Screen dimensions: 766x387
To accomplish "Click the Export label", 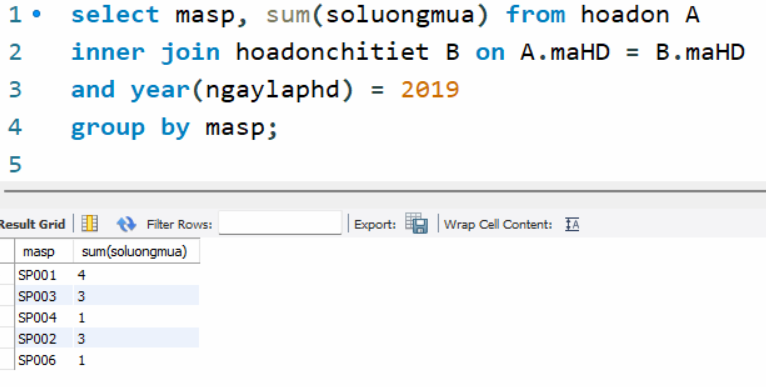I will [375, 225].
